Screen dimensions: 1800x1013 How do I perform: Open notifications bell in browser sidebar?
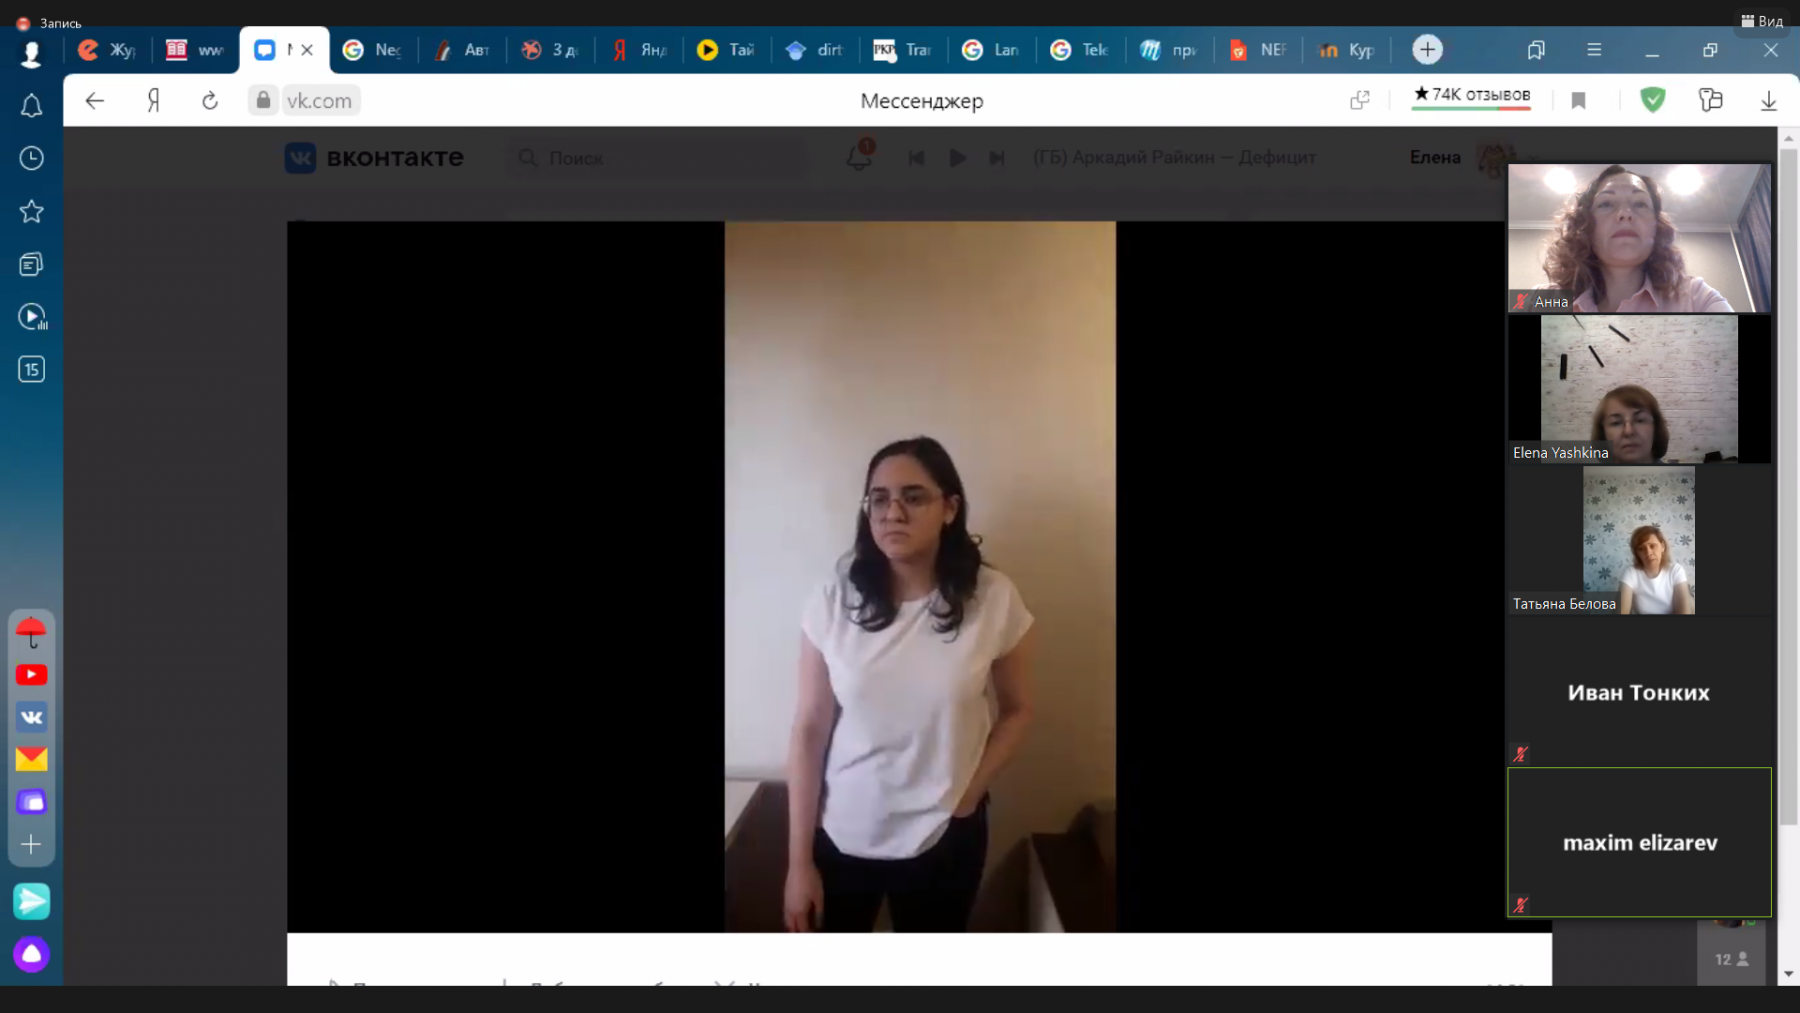click(x=31, y=105)
